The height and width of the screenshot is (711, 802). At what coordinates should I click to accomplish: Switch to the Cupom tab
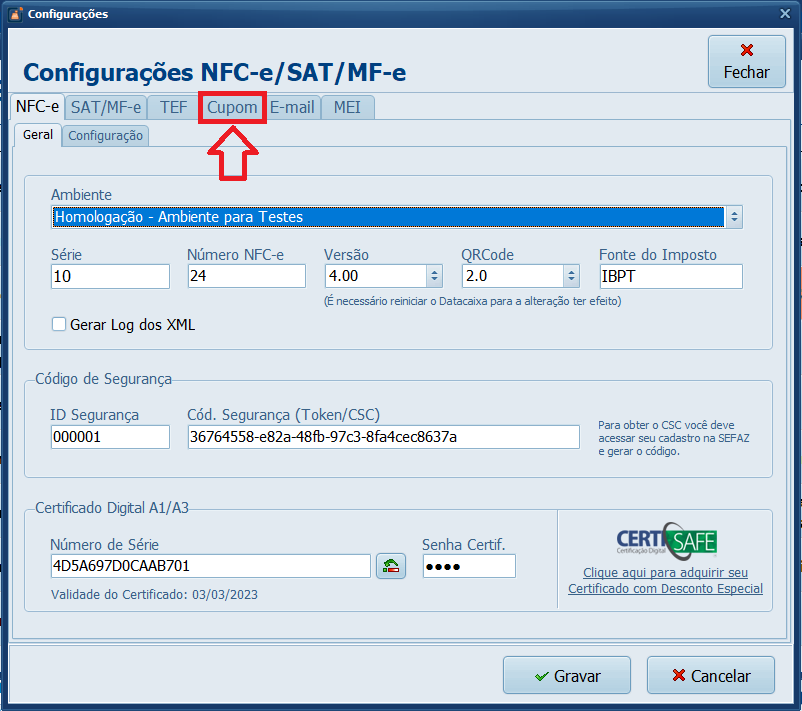click(232, 107)
